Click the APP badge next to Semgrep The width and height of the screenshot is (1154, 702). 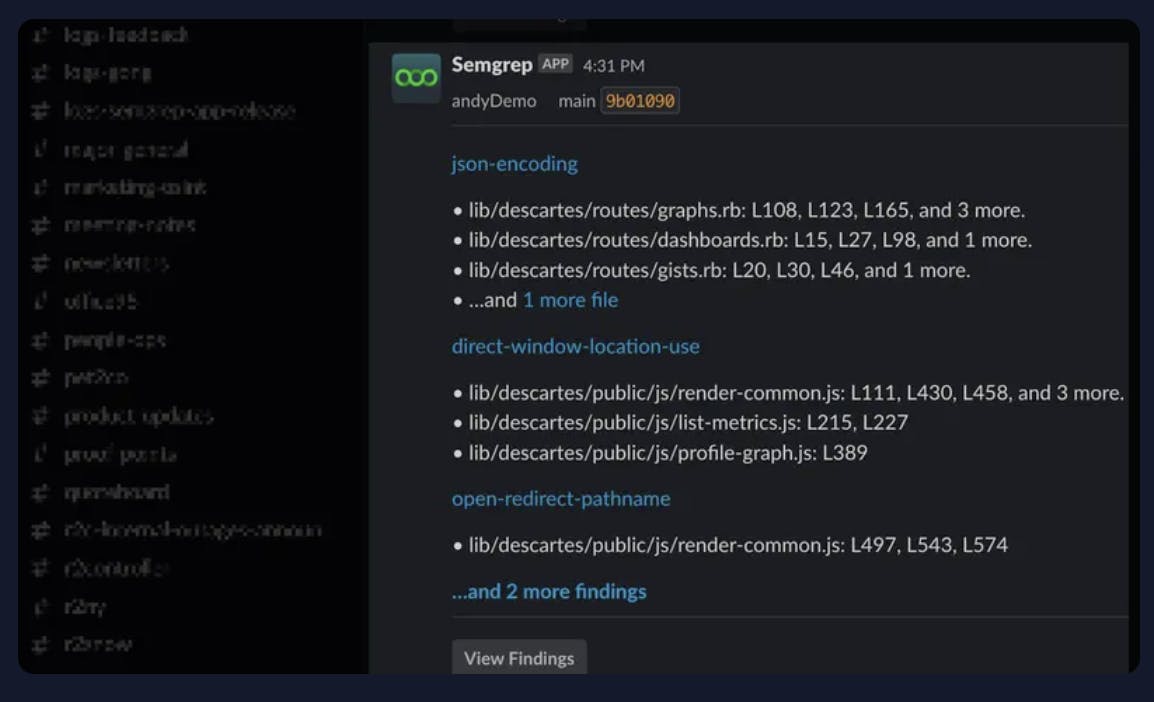(555, 65)
